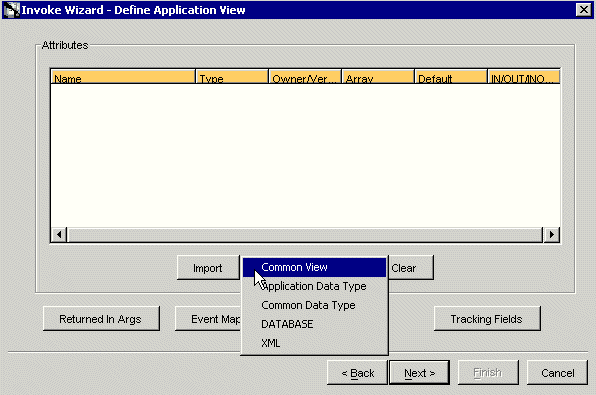The width and height of the screenshot is (596, 395).
Task: Close the Invoke Wizard dialog
Action: (x=583, y=10)
